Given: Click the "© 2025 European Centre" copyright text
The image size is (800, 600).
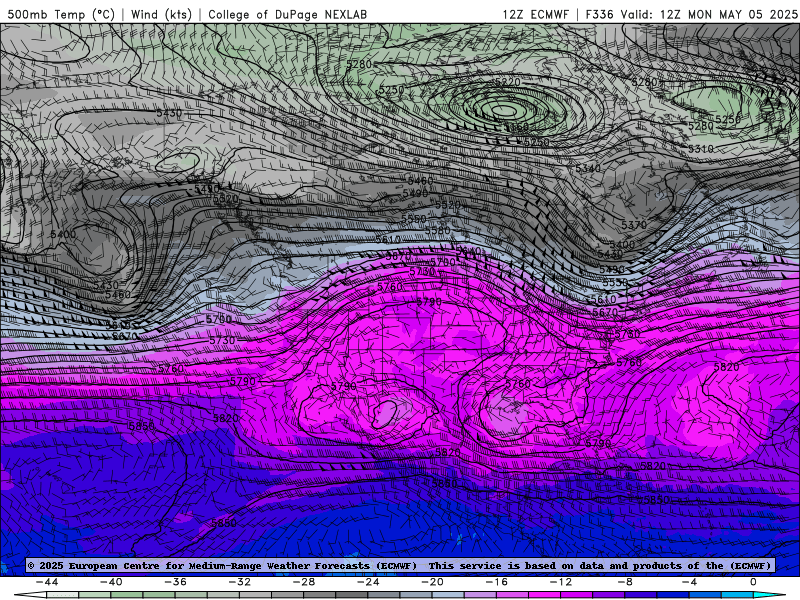Looking at the screenshot, I should coord(95,566).
